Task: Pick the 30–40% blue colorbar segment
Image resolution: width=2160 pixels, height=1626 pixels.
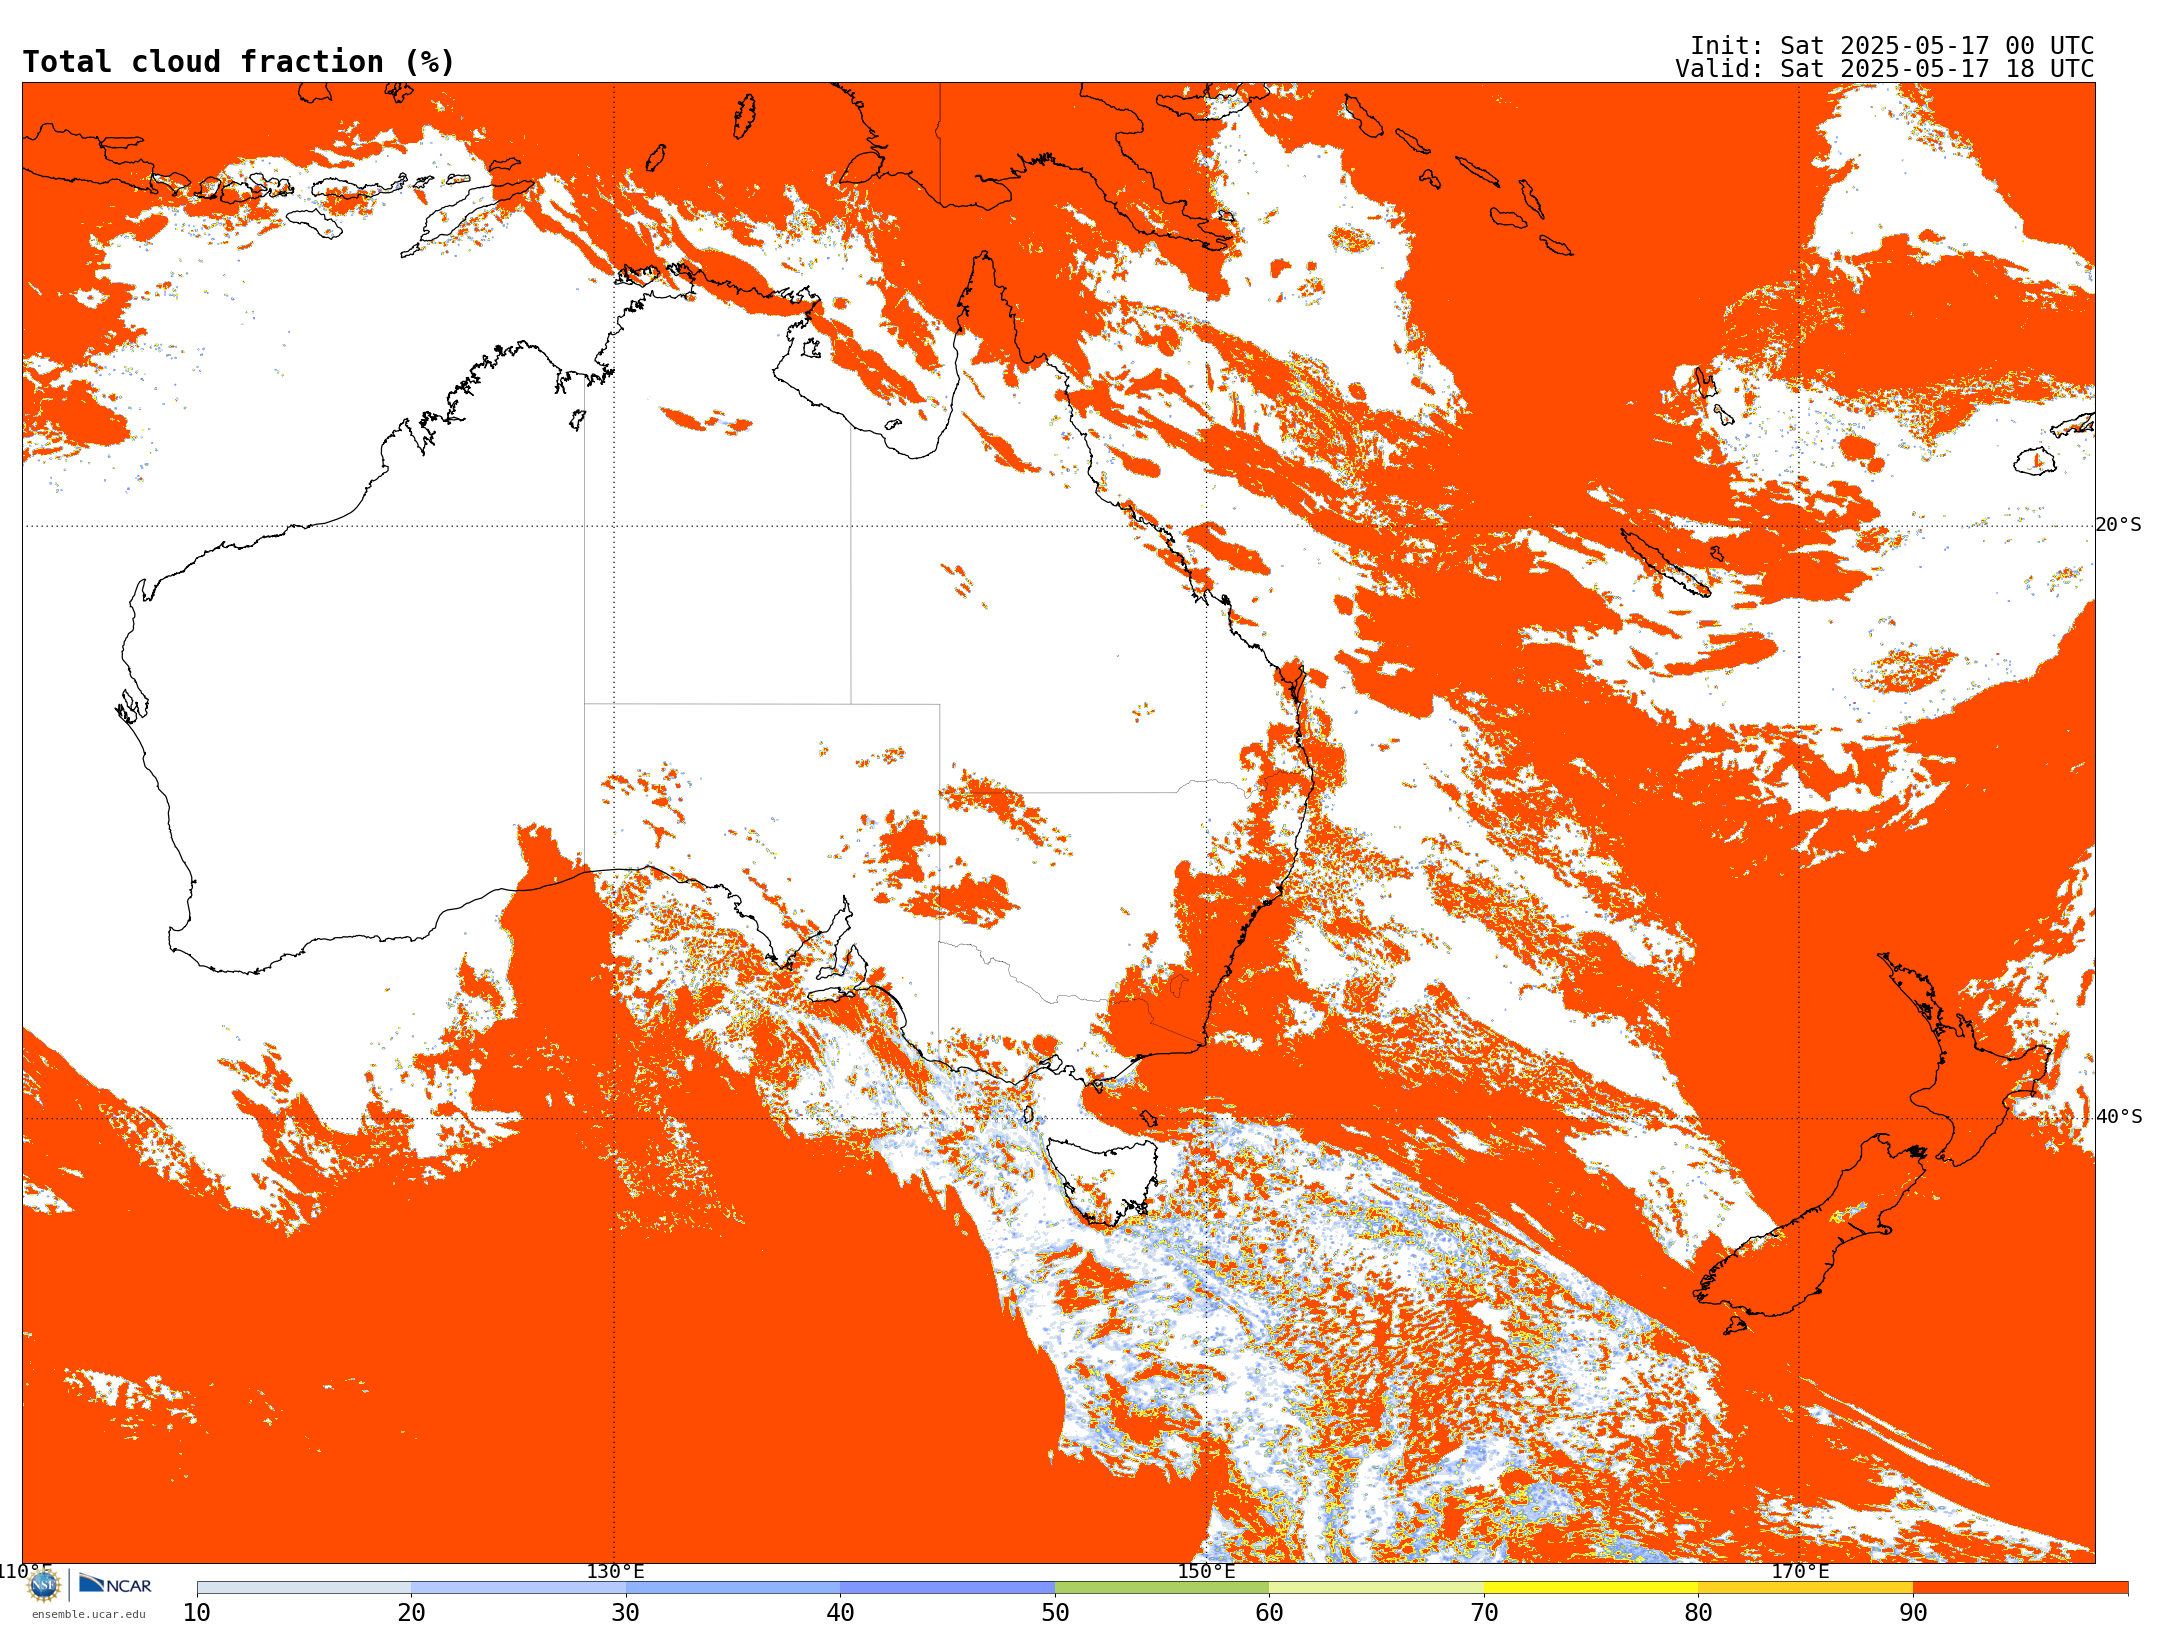Action: pyautogui.click(x=733, y=1588)
